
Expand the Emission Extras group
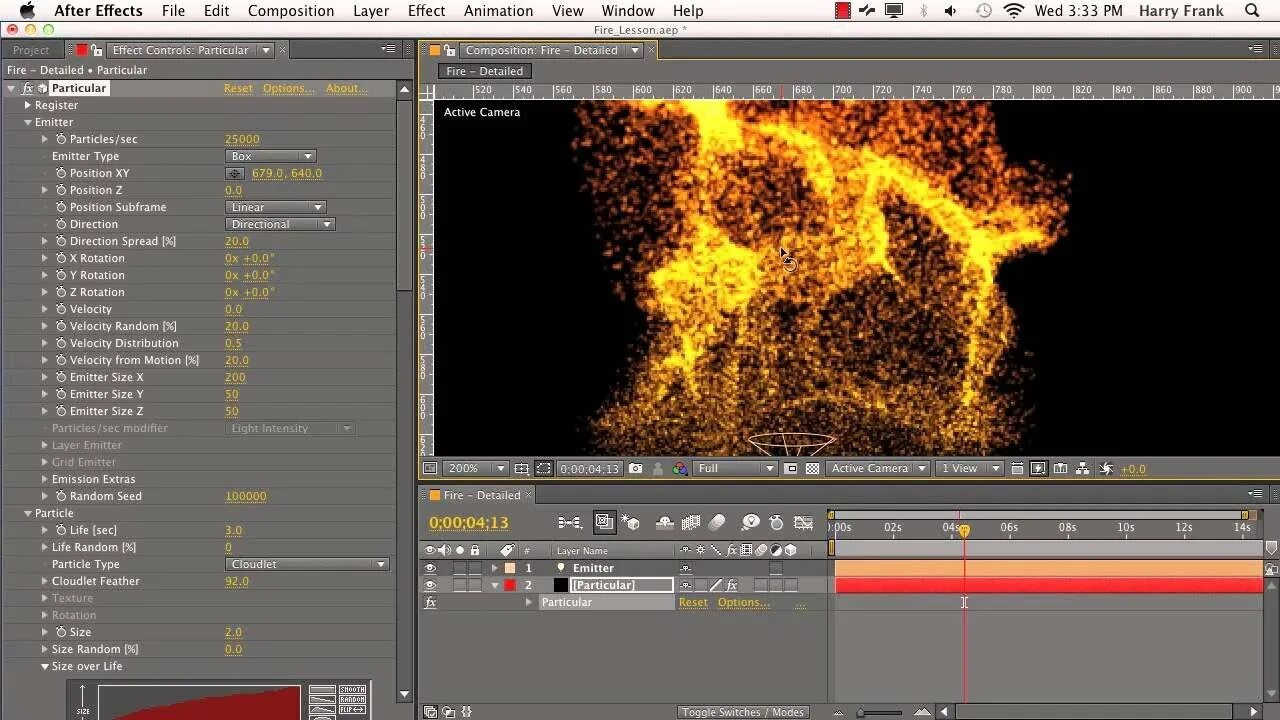click(x=44, y=479)
